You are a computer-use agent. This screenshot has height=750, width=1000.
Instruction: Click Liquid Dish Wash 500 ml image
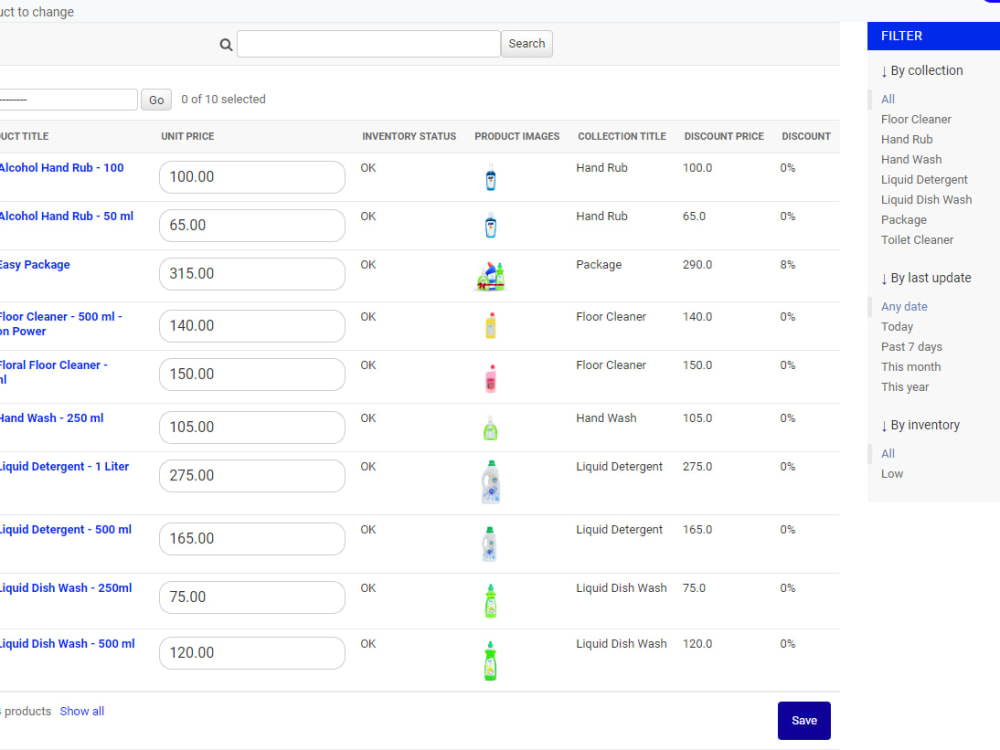coord(490,661)
